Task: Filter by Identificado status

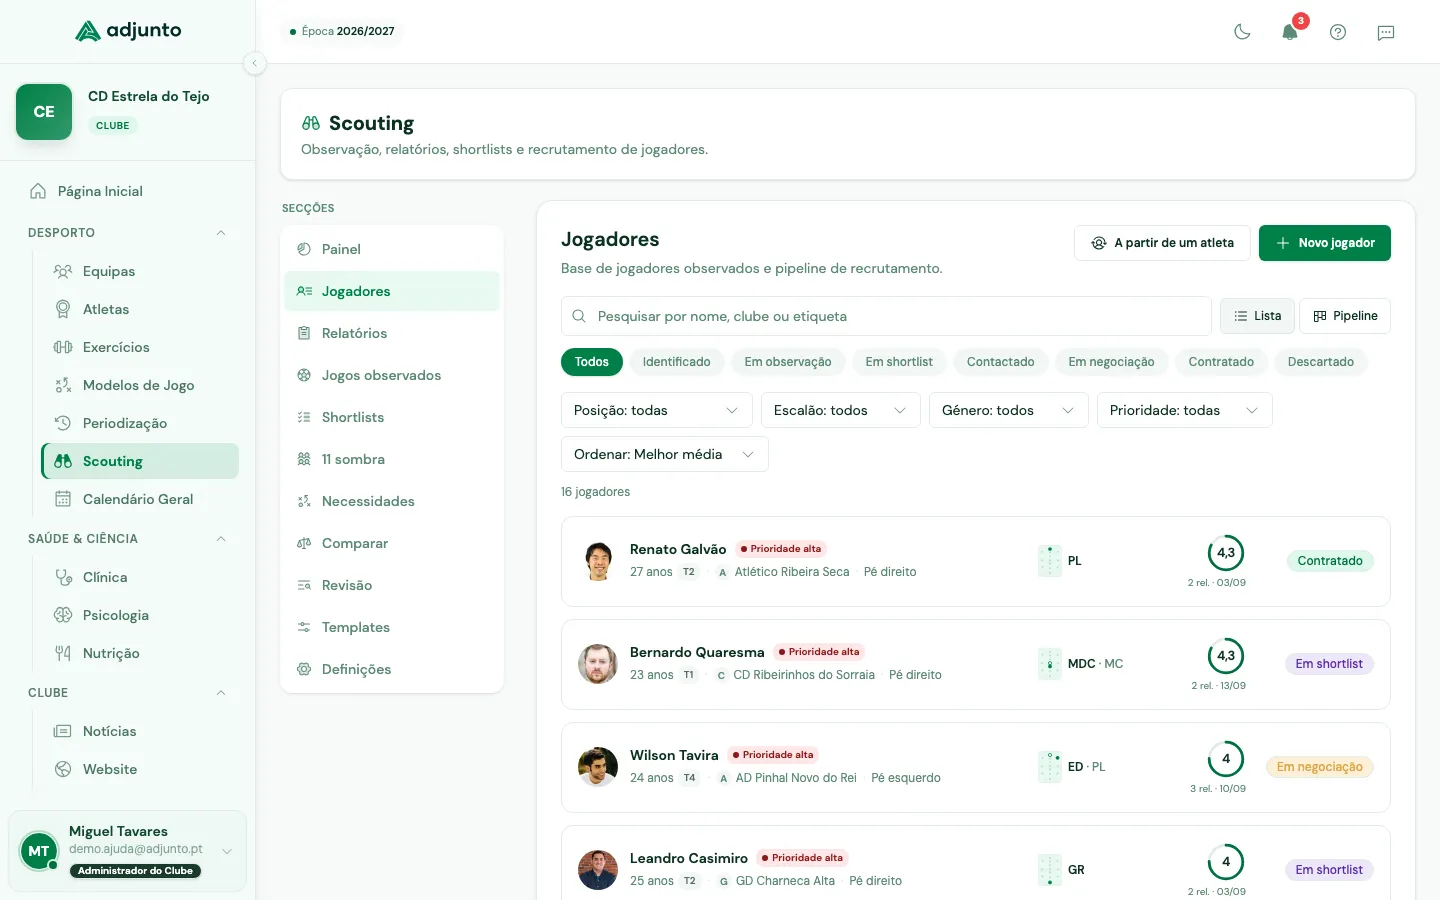Action: (x=677, y=362)
